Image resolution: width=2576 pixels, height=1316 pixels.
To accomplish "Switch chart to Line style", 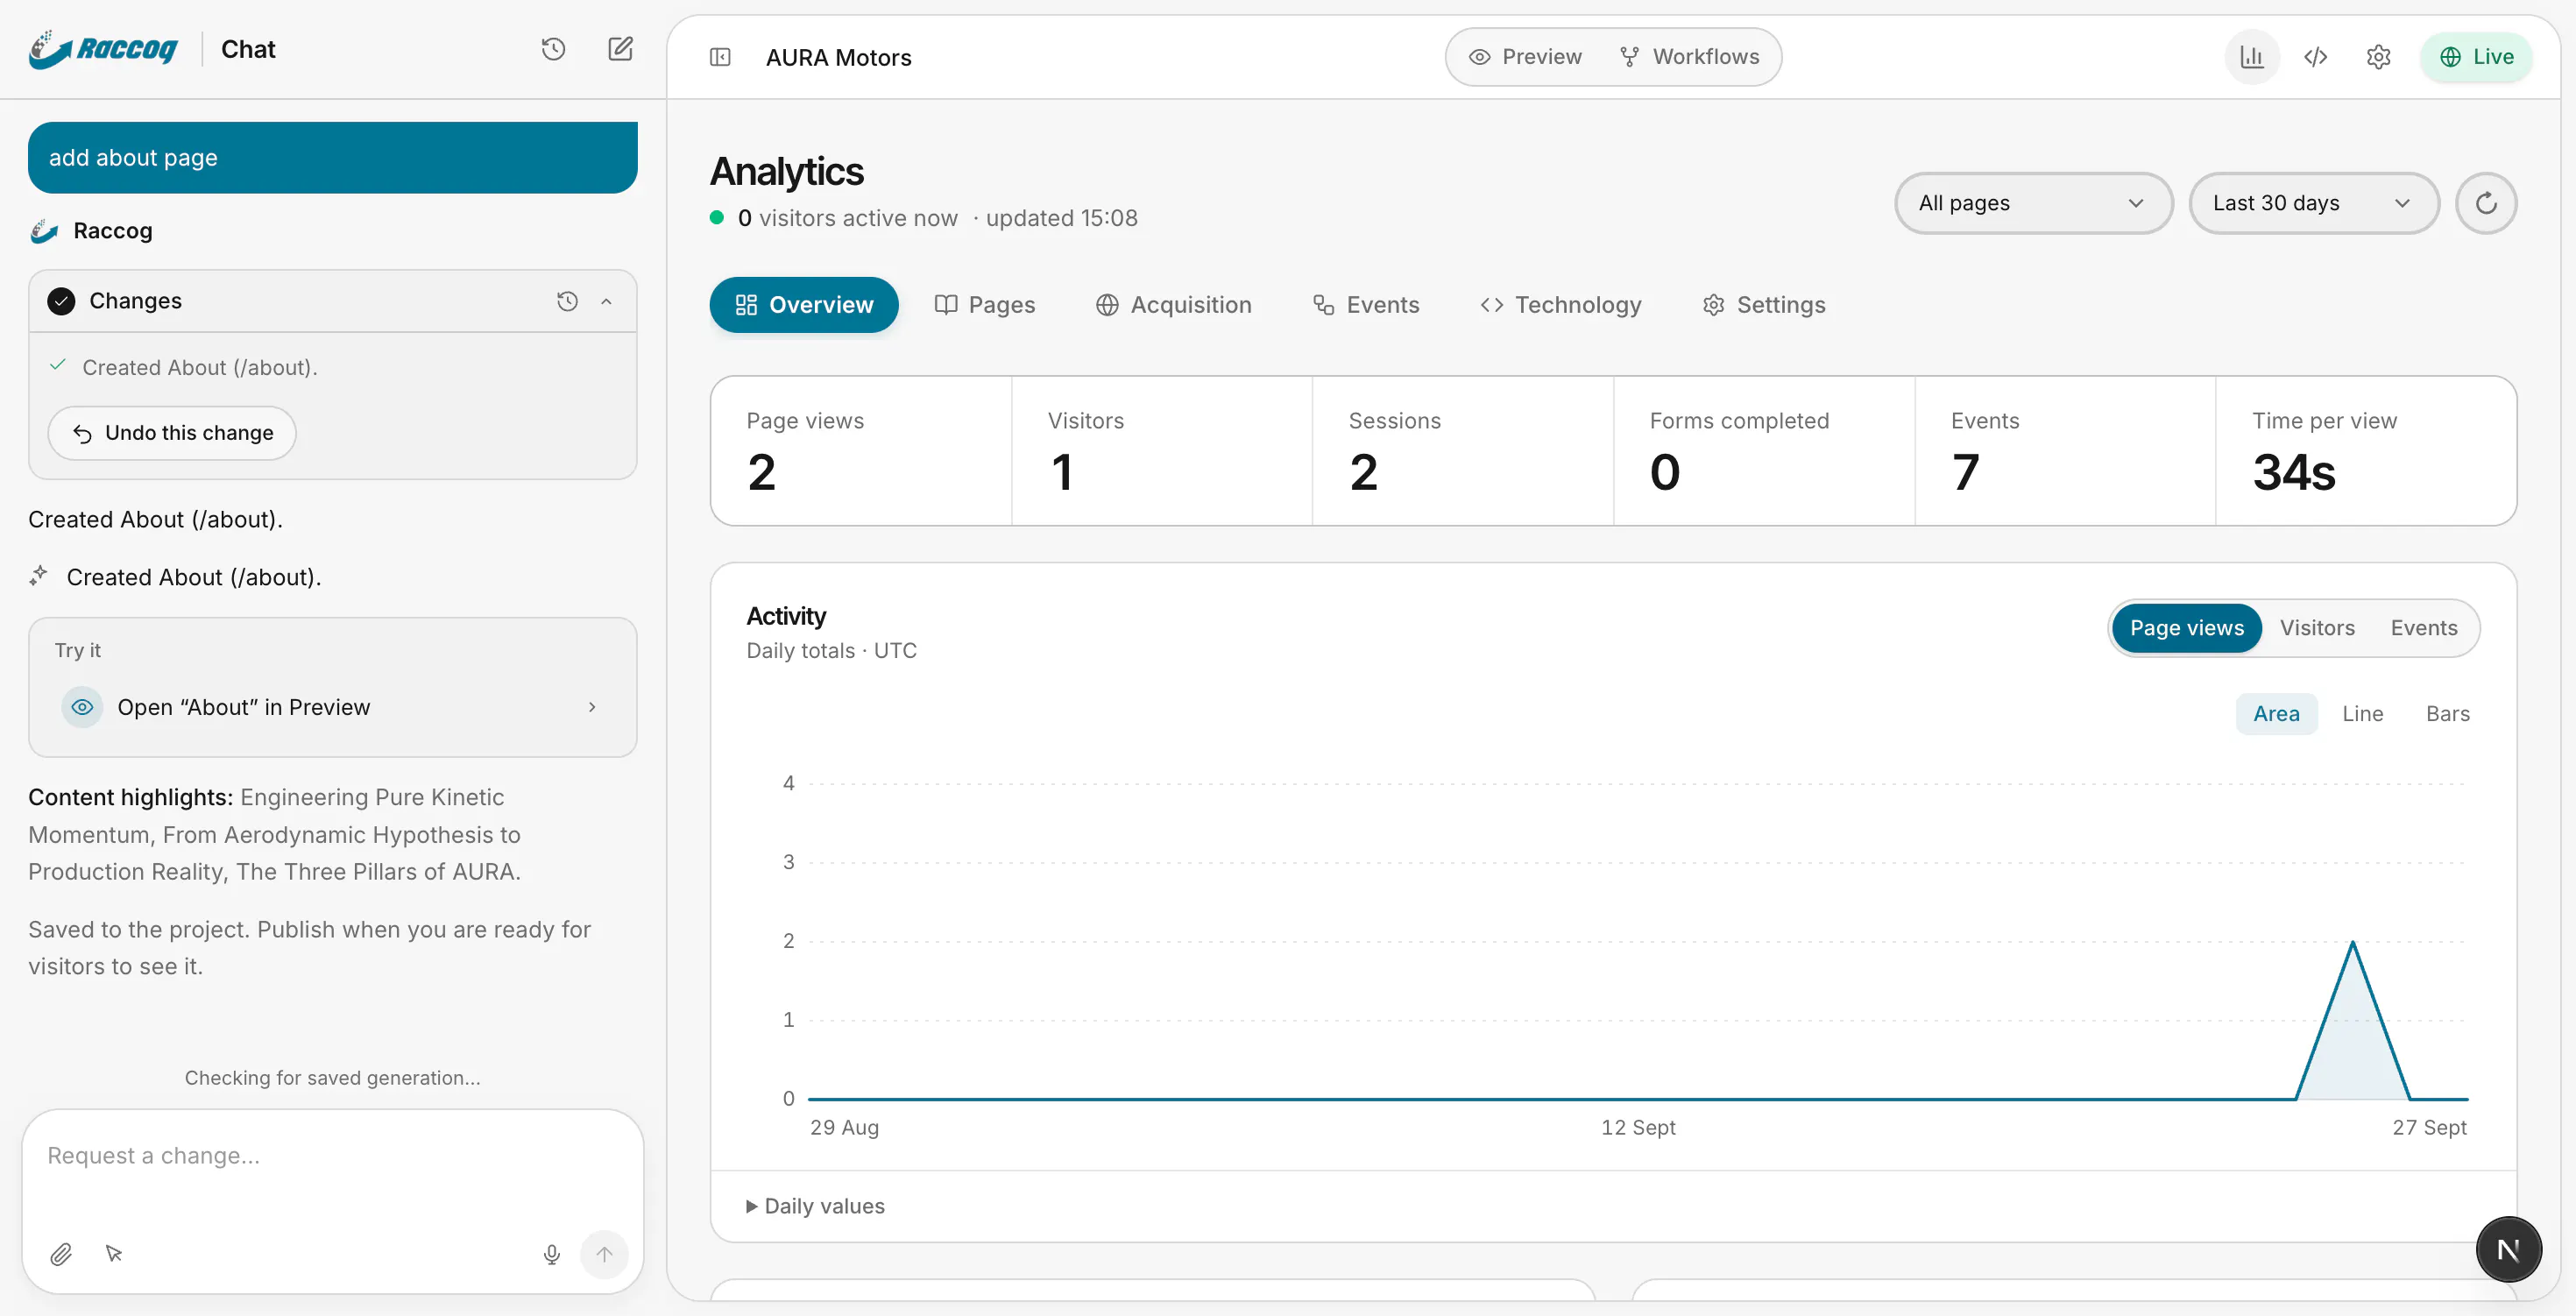I will click(x=2362, y=714).
